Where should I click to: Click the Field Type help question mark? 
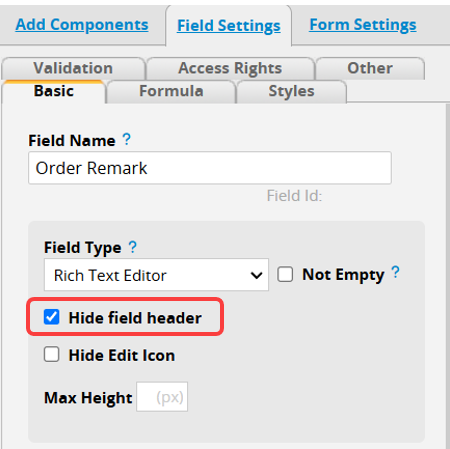pyautogui.click(x=132, y=247)
